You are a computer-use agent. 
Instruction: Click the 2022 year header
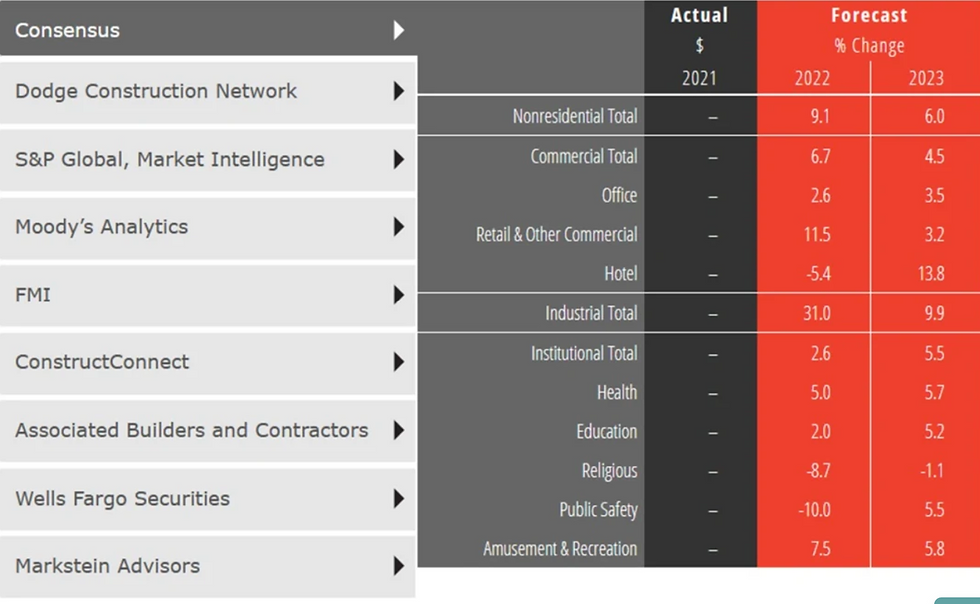(812, 78)
